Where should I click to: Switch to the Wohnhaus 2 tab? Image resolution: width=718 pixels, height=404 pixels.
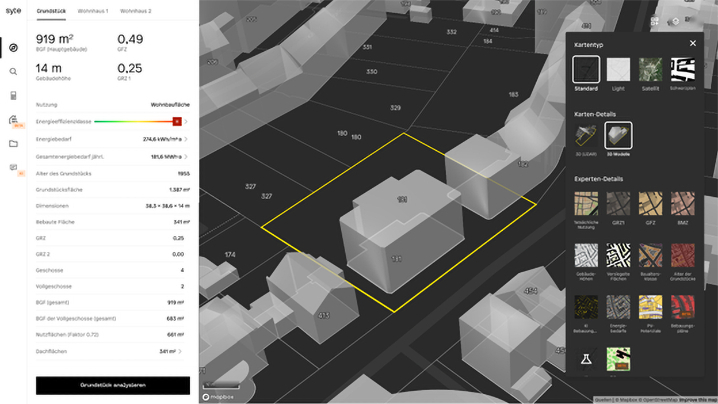136,10
